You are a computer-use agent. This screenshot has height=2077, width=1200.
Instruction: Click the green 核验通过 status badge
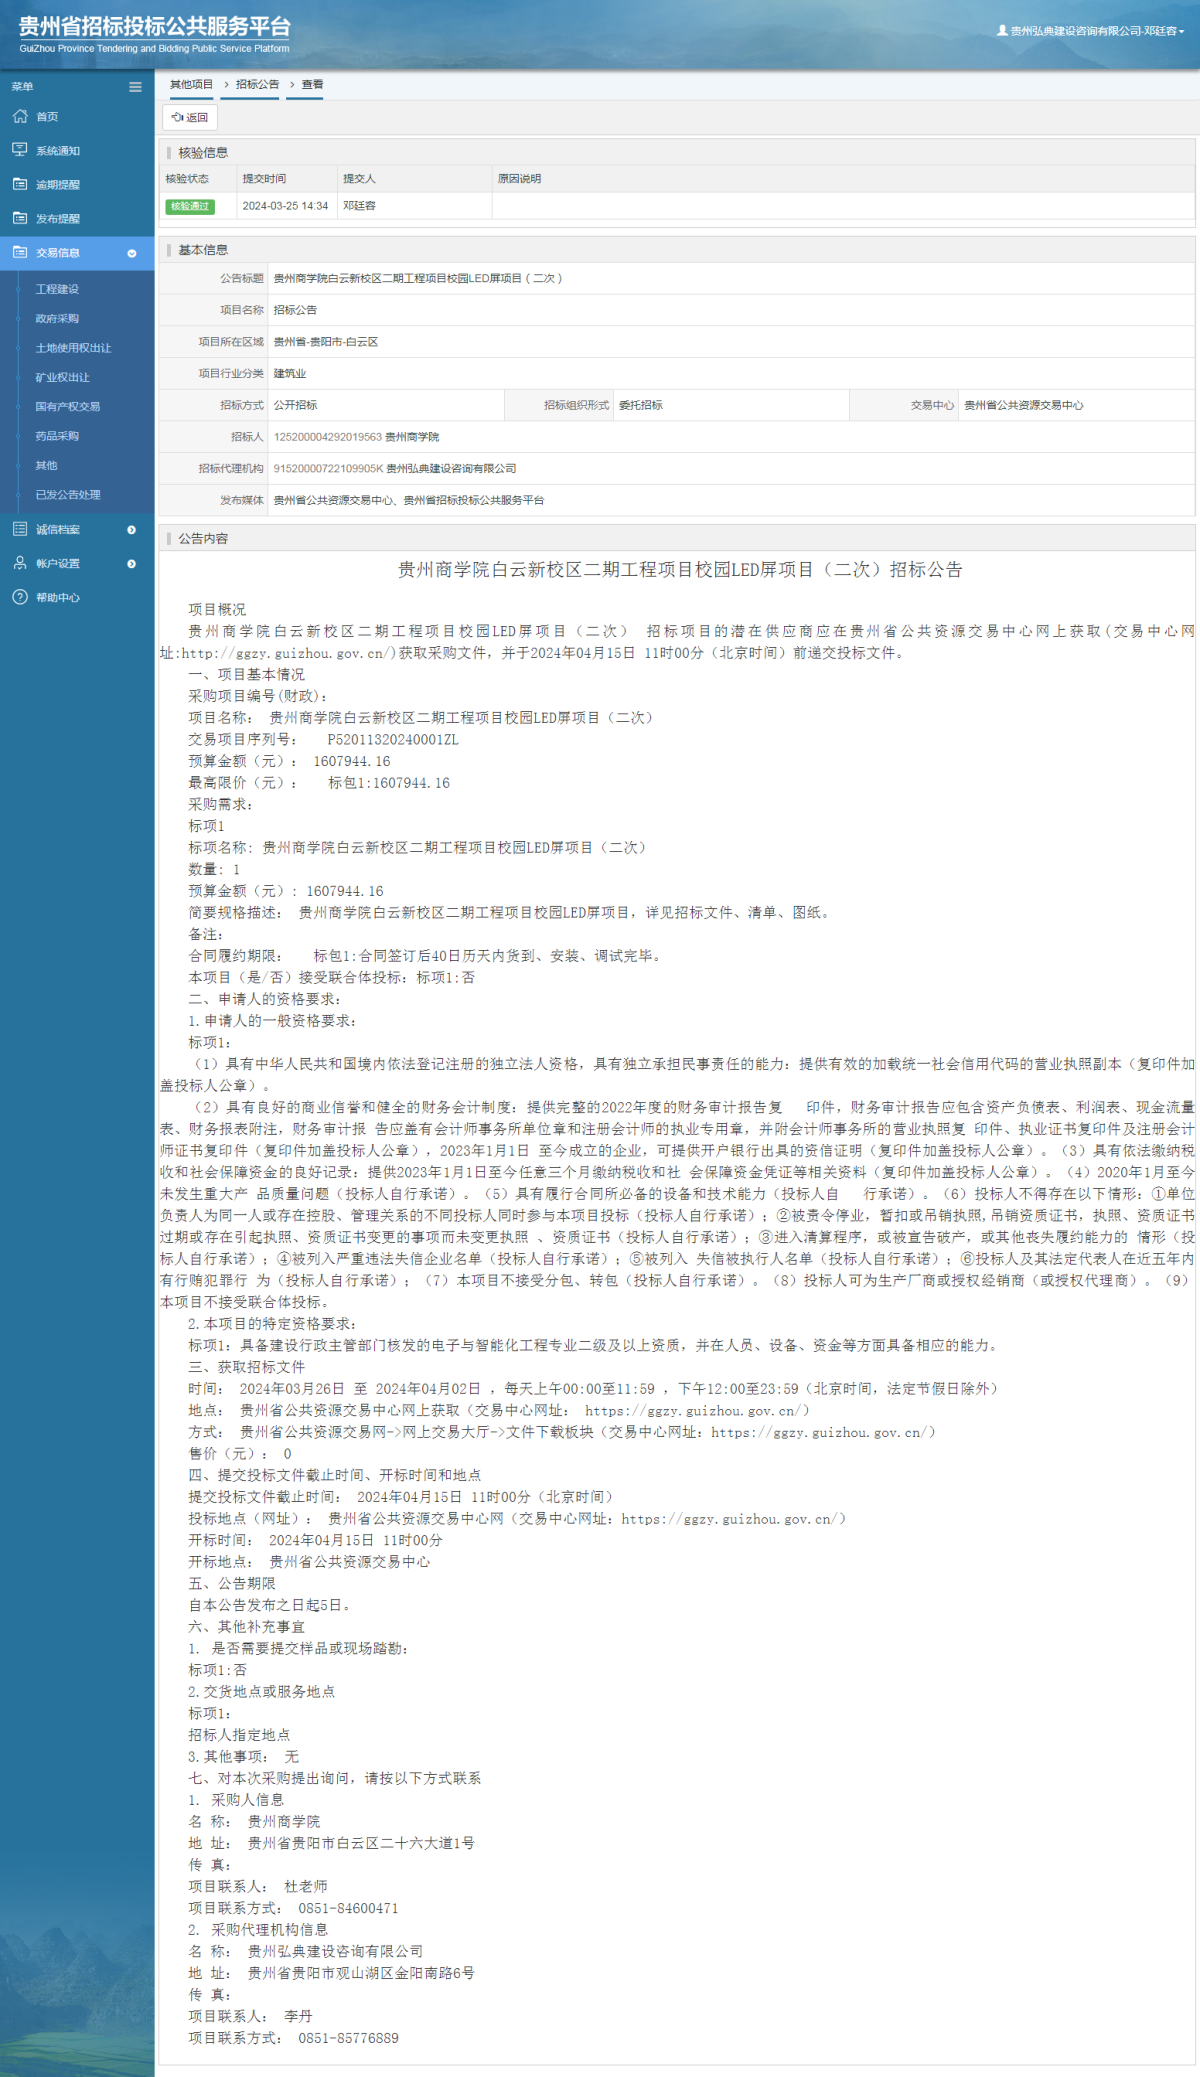point(190,206)
